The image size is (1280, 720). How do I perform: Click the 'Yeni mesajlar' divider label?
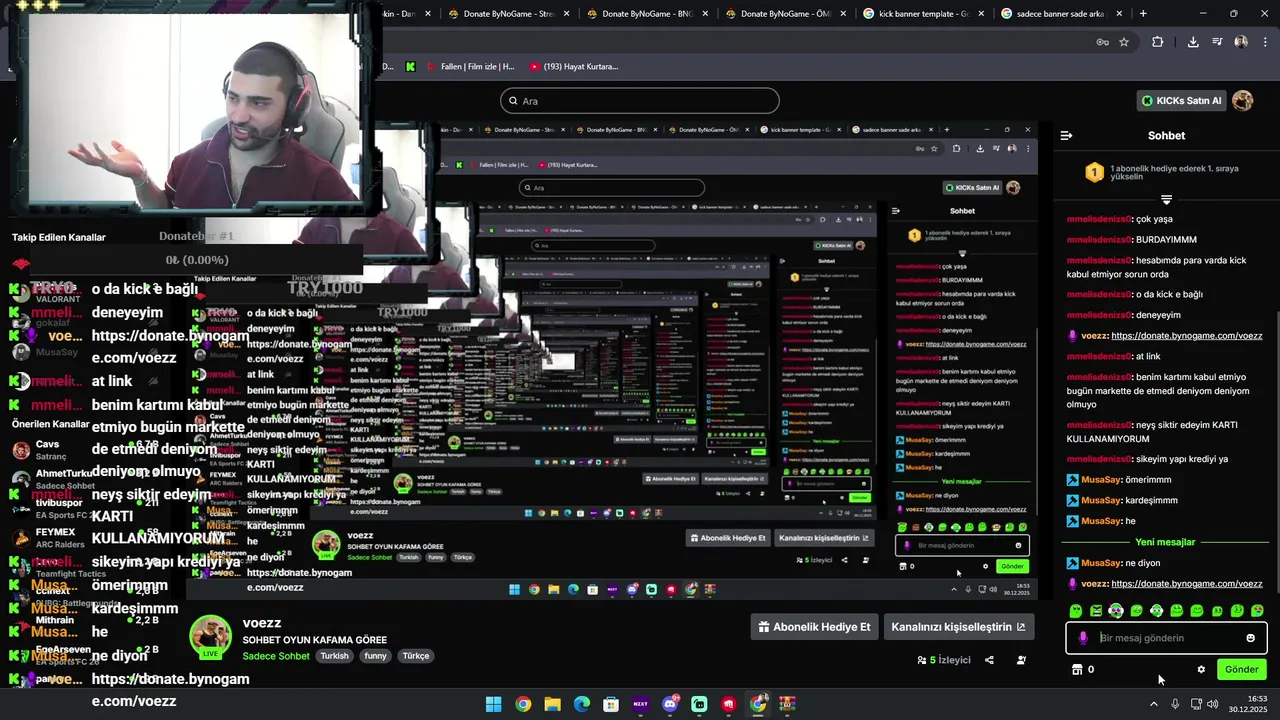pyautogui.click(x=1165, y=542)
